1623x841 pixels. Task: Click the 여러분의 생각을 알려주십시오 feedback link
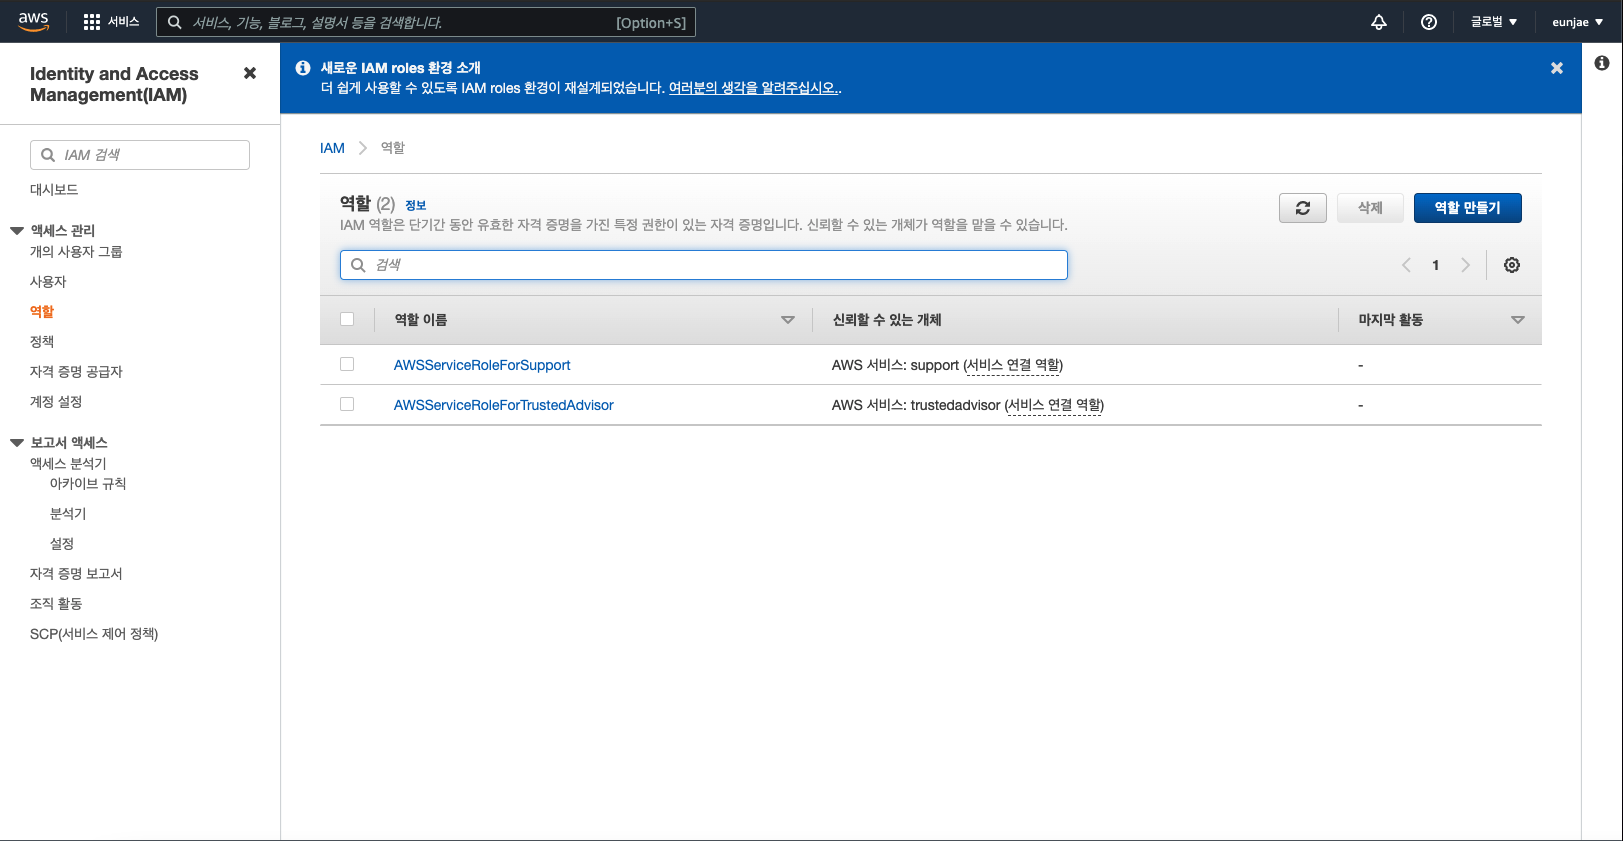754,88
